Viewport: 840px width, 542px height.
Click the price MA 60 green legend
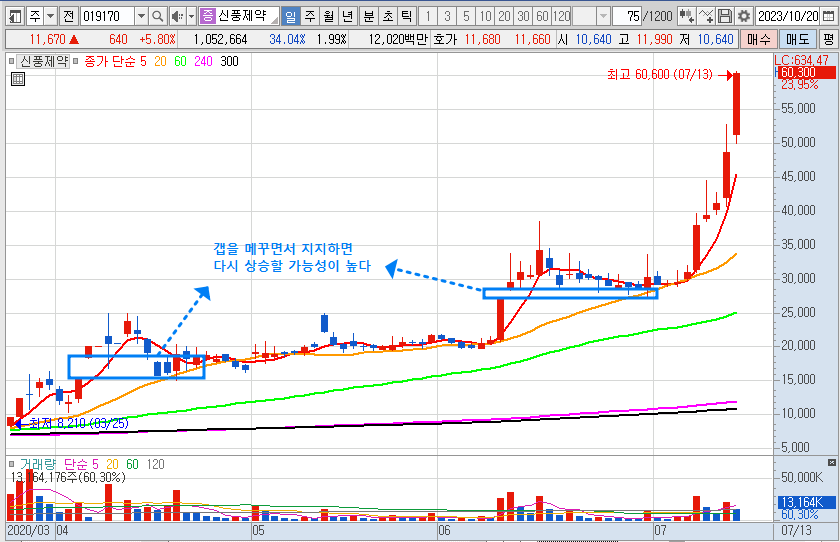pos(180,61)
